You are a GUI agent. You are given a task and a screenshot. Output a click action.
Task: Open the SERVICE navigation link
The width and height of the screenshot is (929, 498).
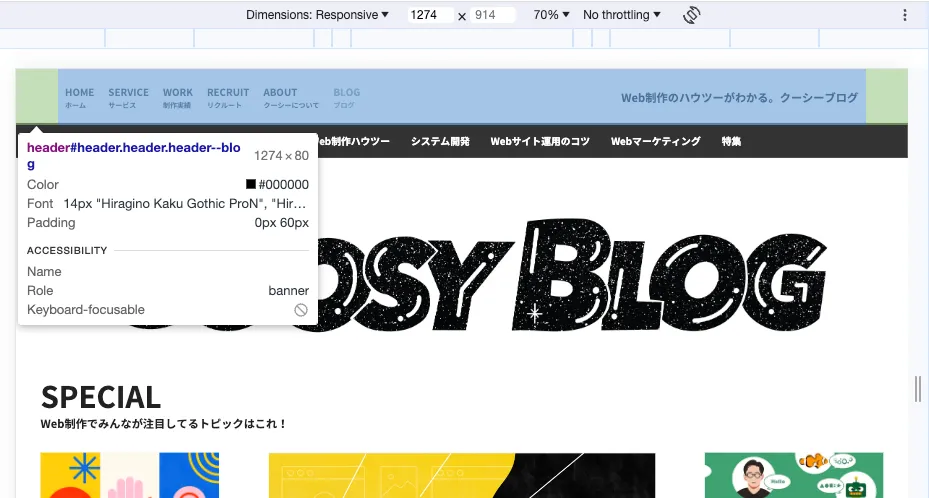point(128,98)
